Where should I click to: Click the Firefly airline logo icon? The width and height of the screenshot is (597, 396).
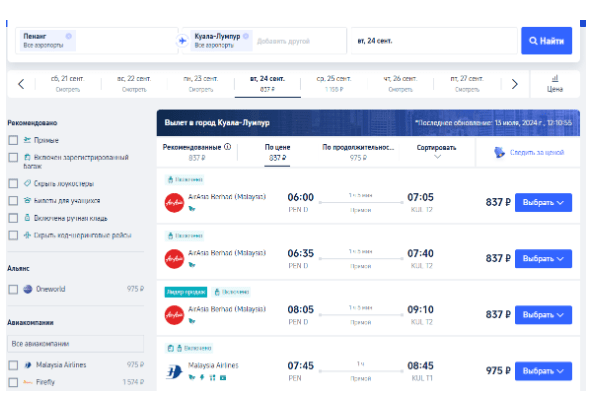27,382
